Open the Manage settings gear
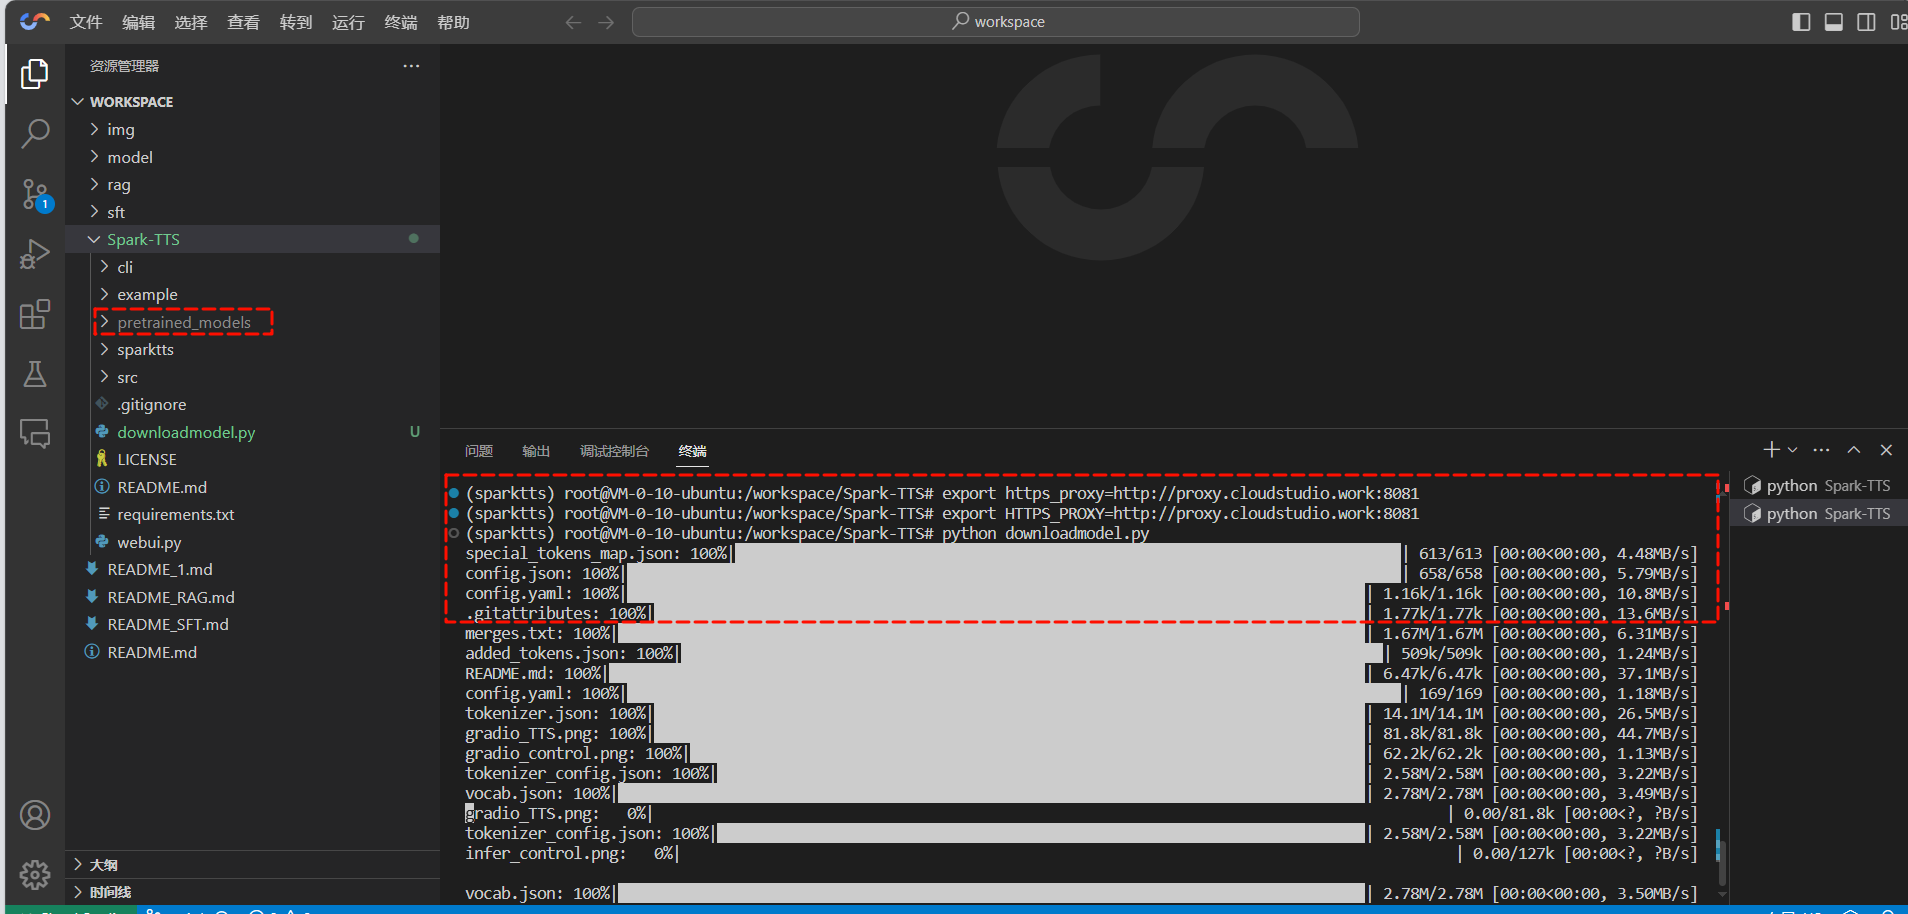1908x914 pixels. coord(35,874)
